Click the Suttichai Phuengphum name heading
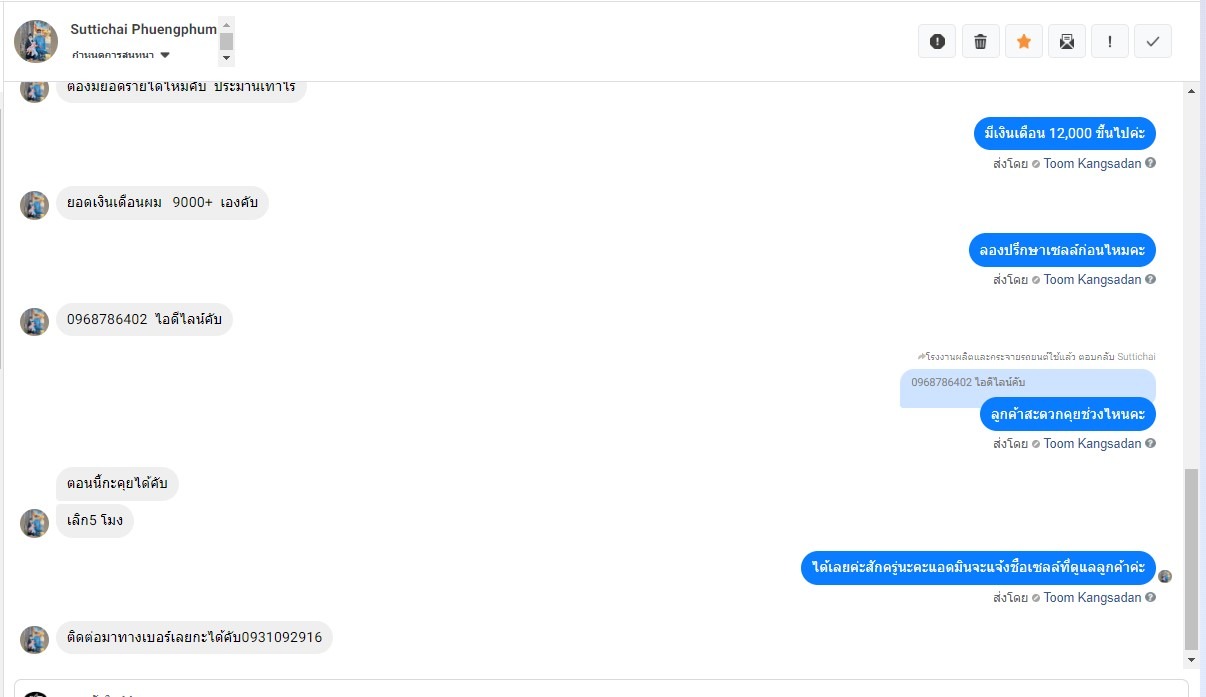The height and width of the screenshot is (697, 1206). coord(143,29)
